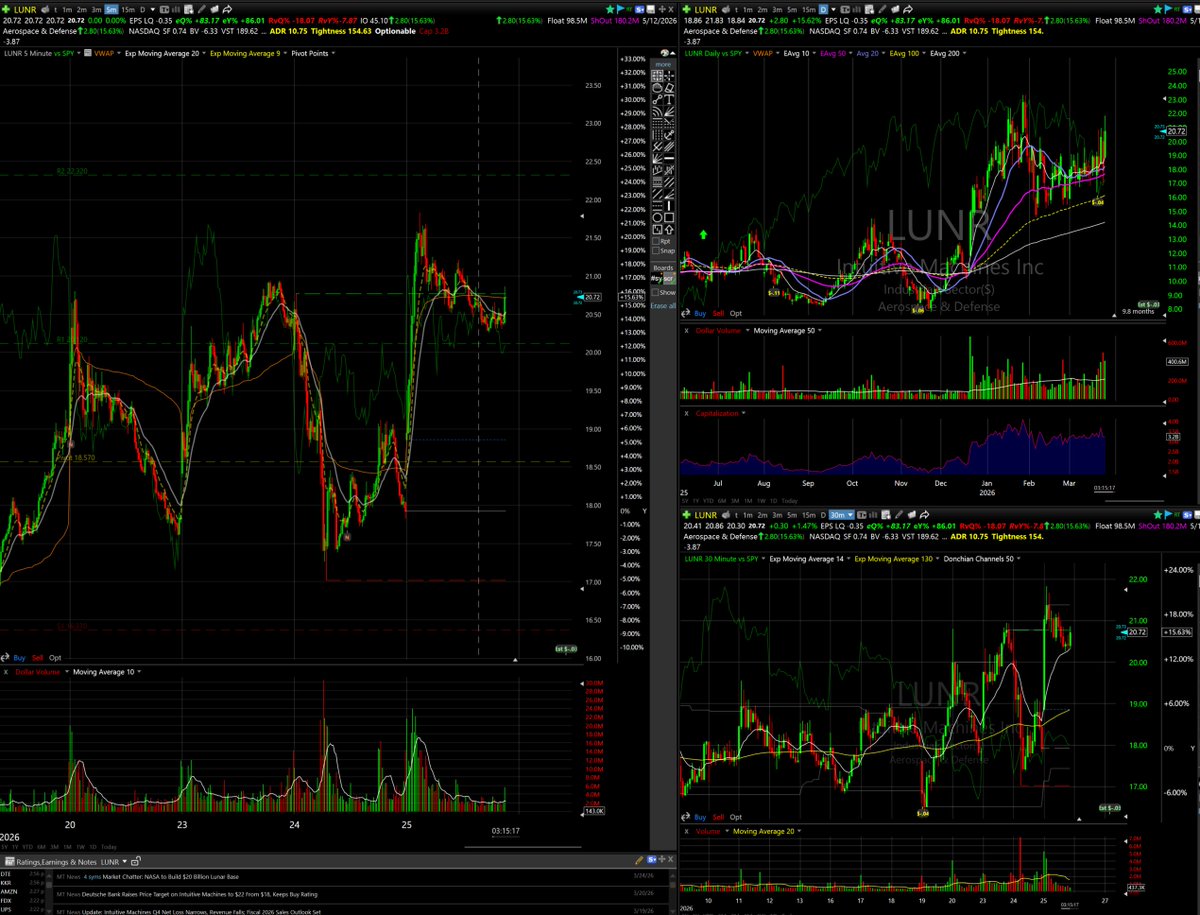
Task: Pick the grid selection tool in drawing palette
Action: pos(657,76)
